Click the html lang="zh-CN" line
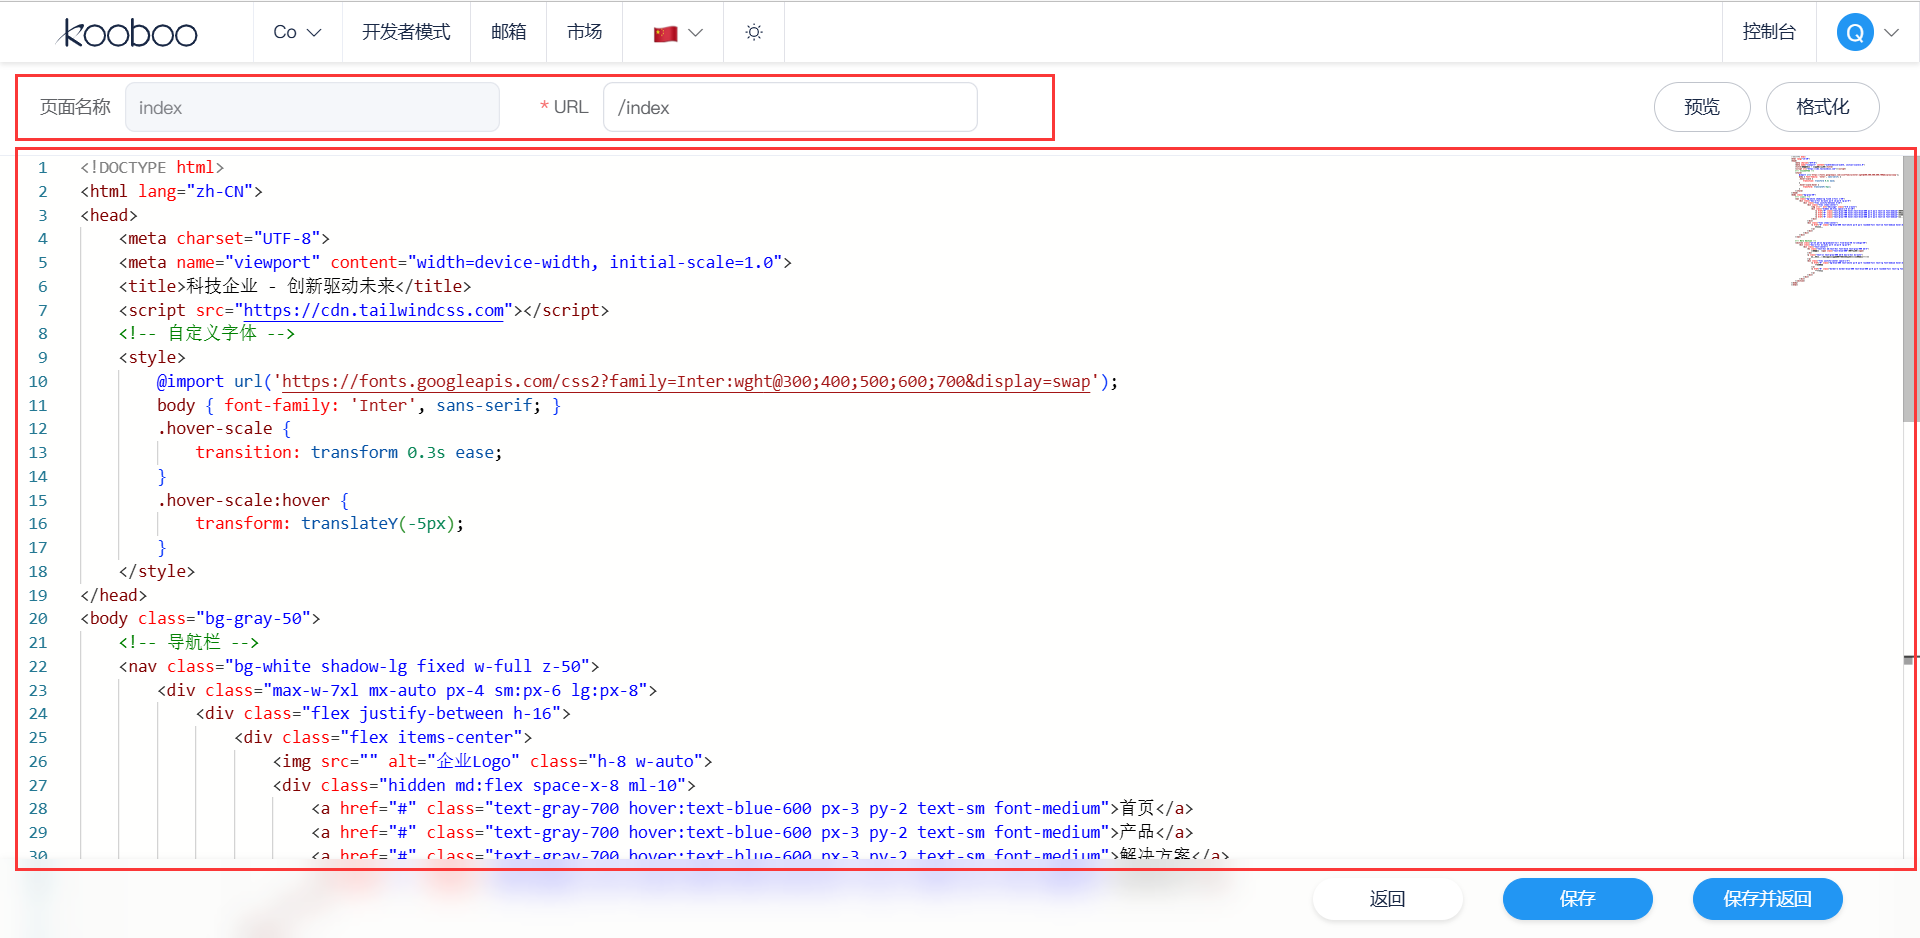Image resolution: width=1920 pixels, height=938 pixels. click(x=171, y=191)
